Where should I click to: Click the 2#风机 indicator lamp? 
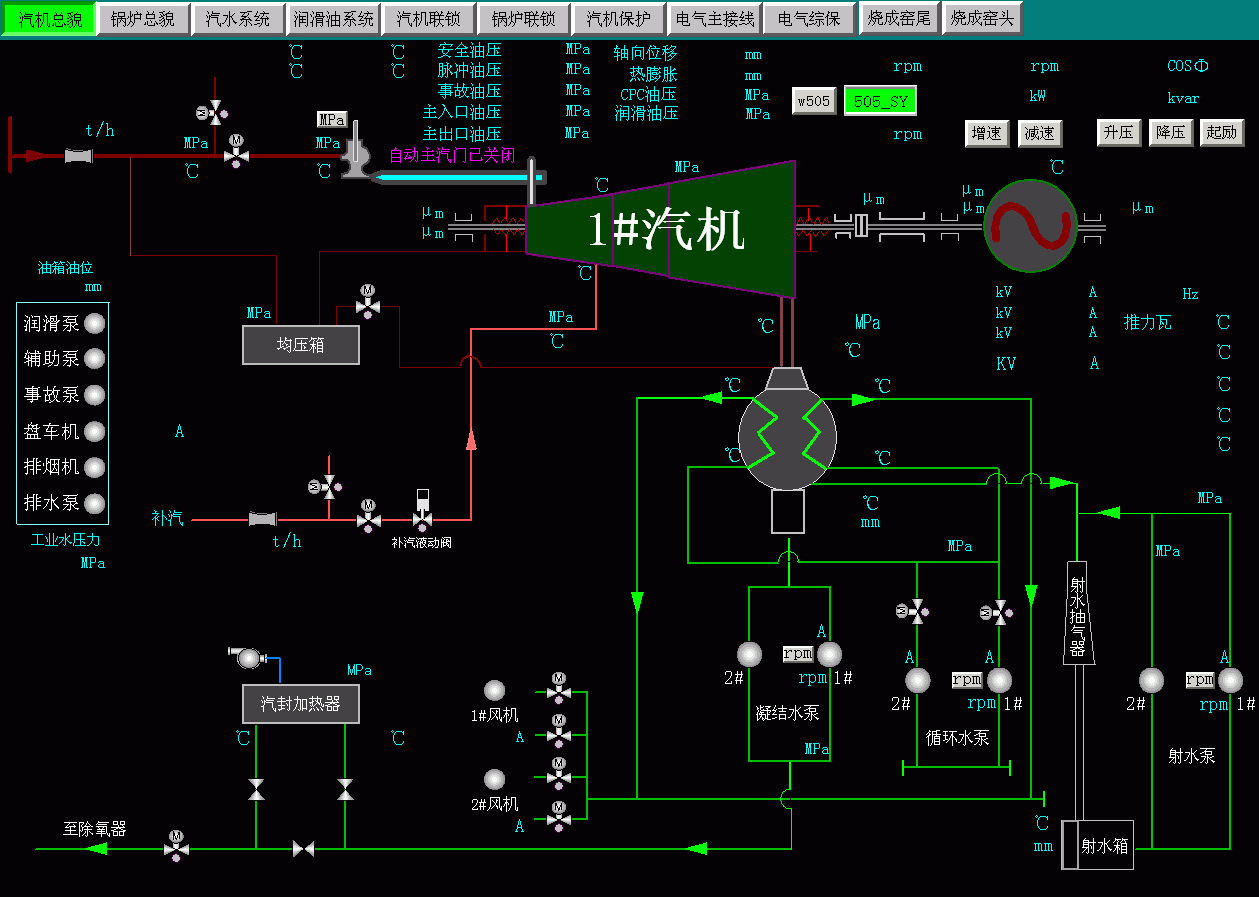click(x=494, y=779)
